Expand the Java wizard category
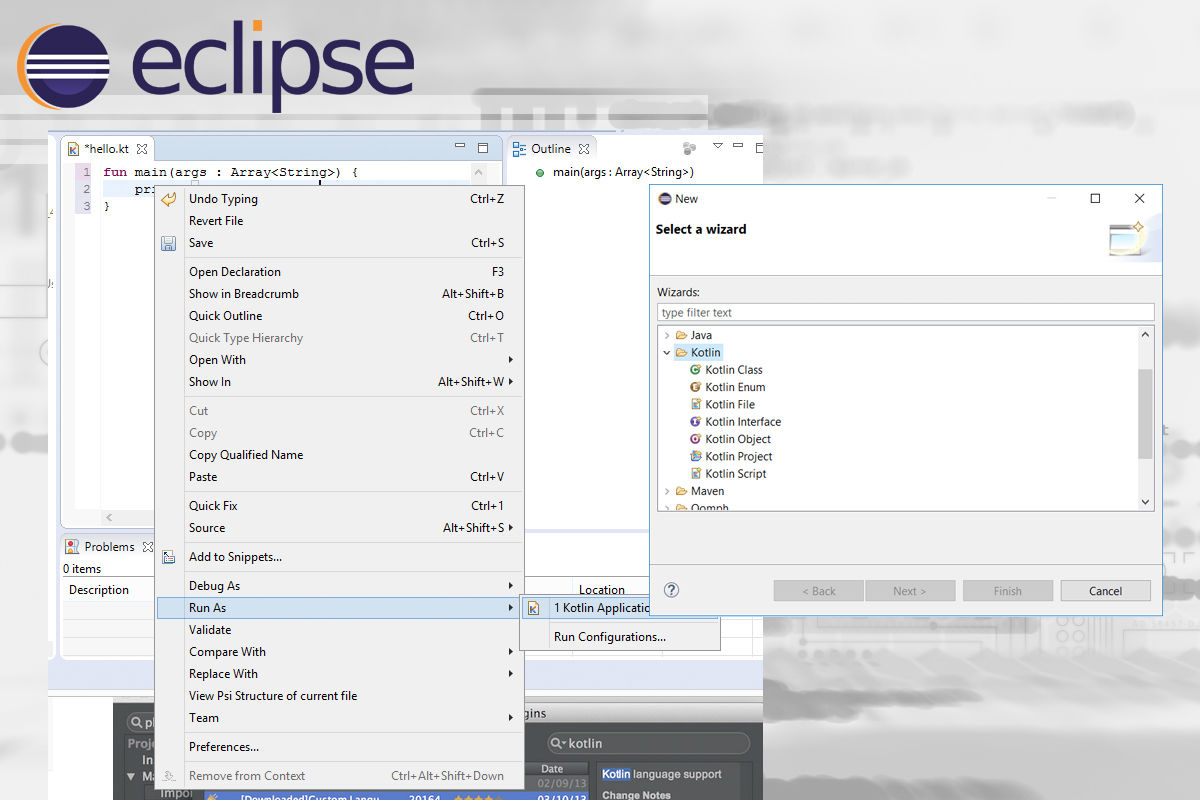This screenshot has height=800, width=1200. tap(668, 334)
